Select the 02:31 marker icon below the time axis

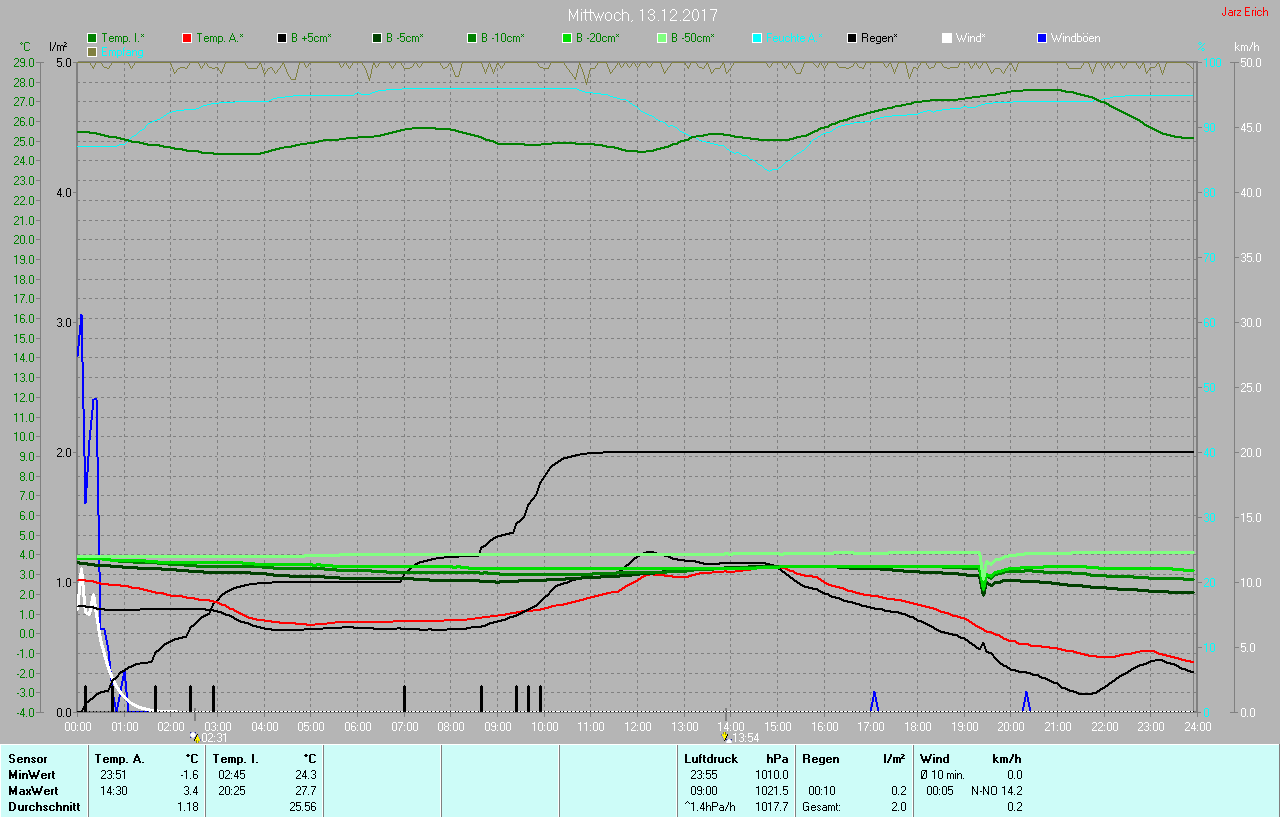(194, 736)
